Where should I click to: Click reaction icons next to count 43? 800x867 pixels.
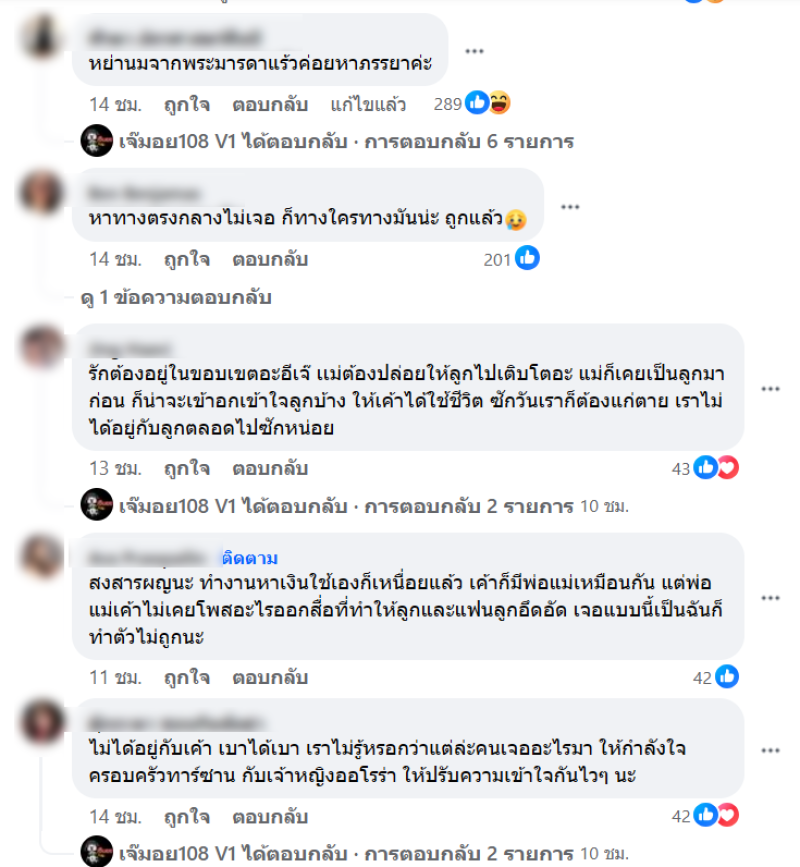[717, 468]
